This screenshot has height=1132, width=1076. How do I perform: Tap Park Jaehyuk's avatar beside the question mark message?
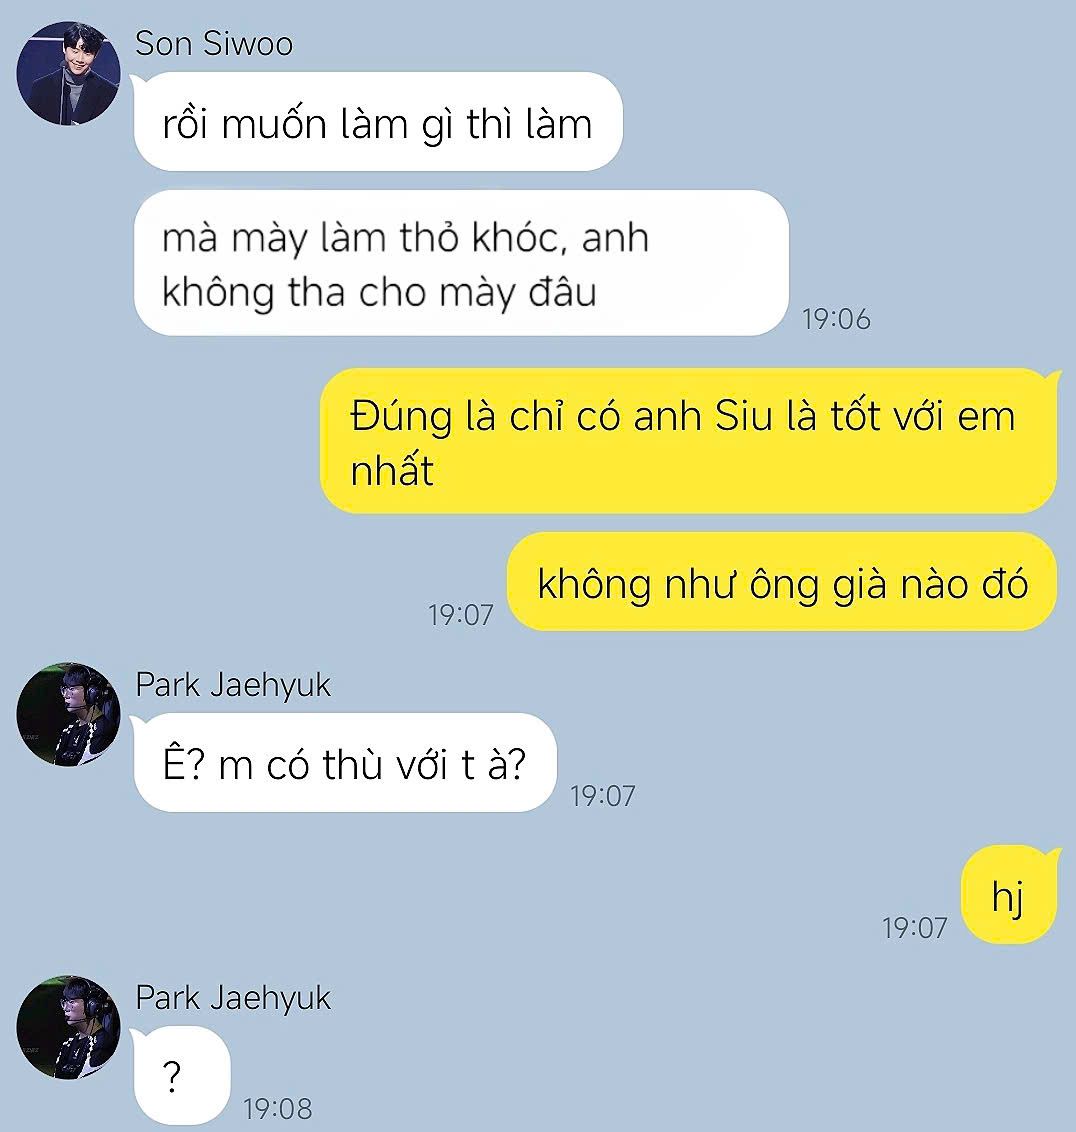[x=69, y=1028]
